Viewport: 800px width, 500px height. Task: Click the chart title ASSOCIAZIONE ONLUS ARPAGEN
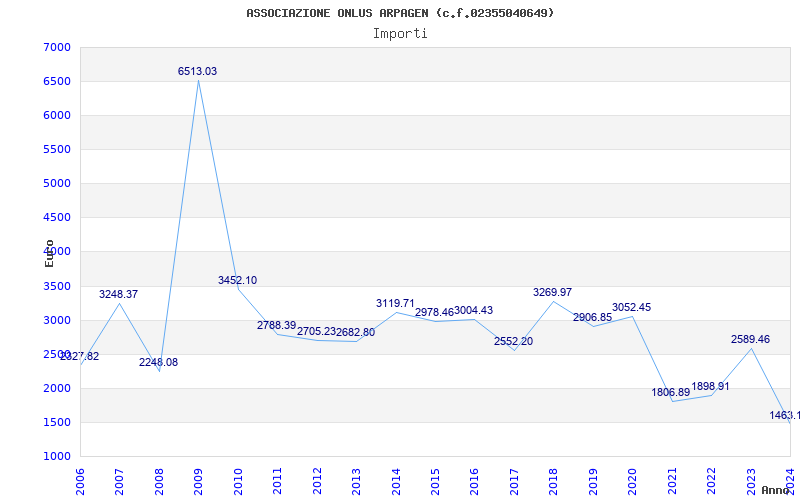[400, 13]
